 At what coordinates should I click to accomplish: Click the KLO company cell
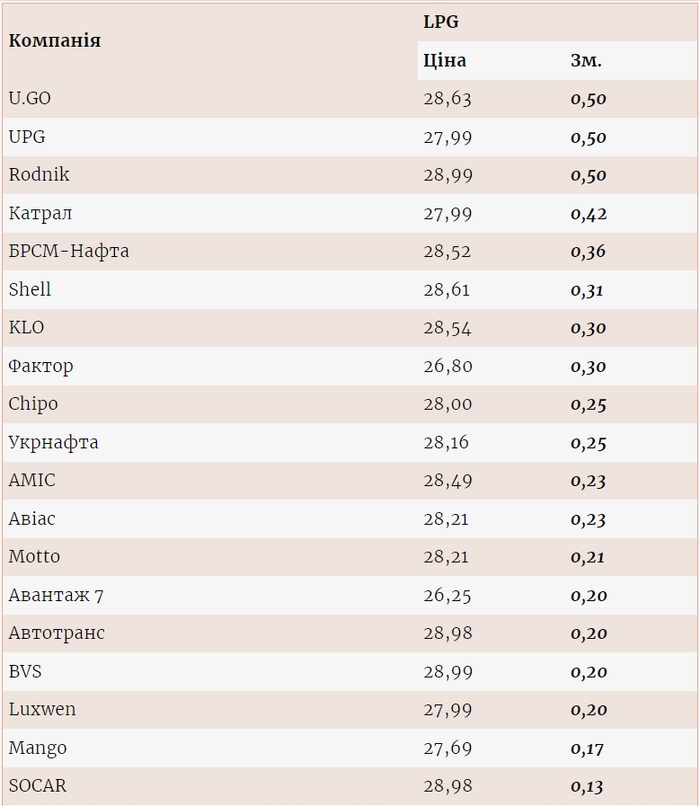pos(27,328)
